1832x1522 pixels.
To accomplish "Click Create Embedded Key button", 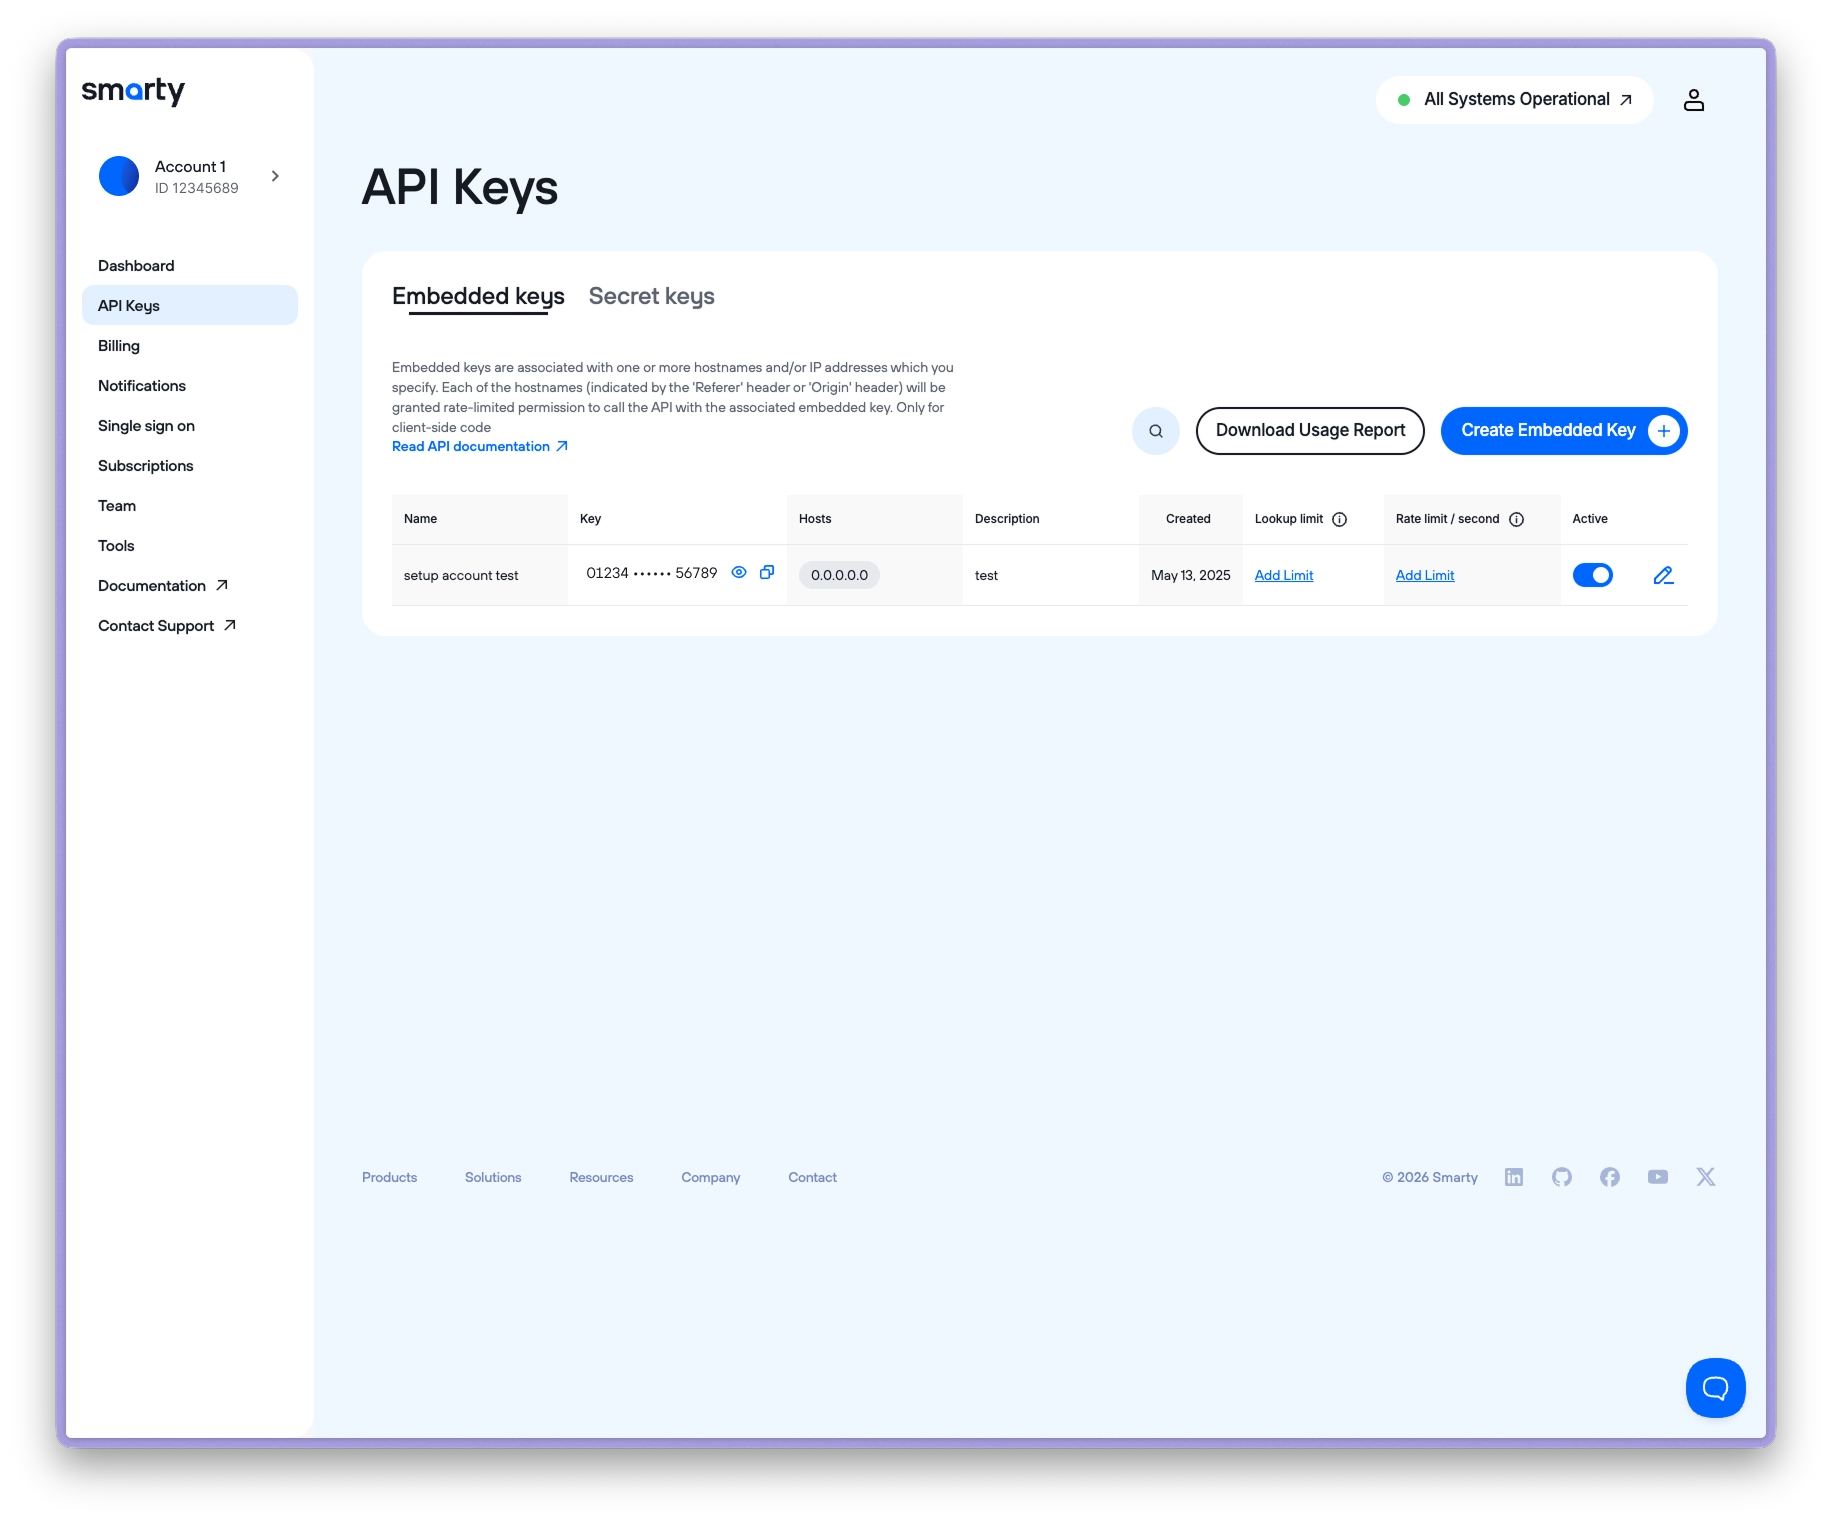I will click(x=1563, y=431).
